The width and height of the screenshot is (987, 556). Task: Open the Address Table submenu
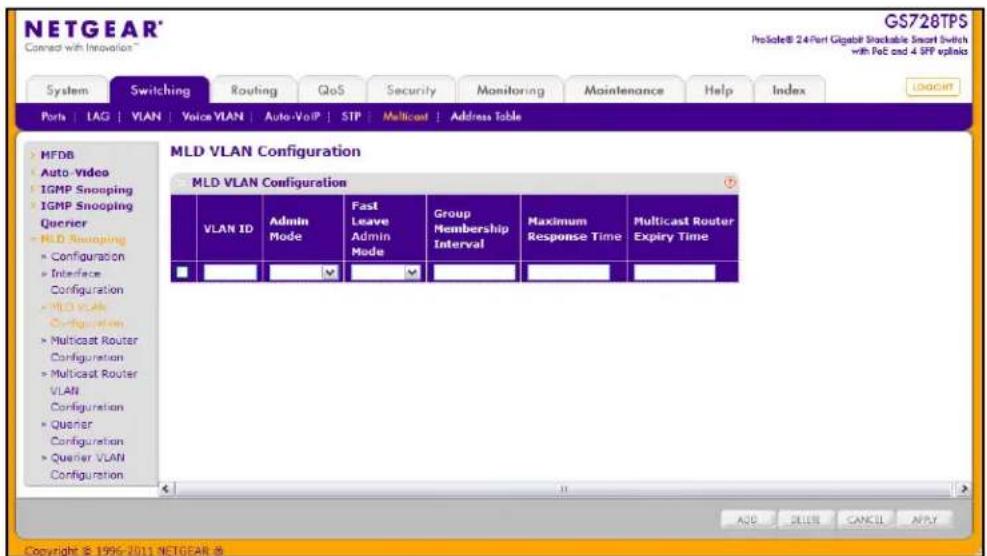[x=485, y=116]
